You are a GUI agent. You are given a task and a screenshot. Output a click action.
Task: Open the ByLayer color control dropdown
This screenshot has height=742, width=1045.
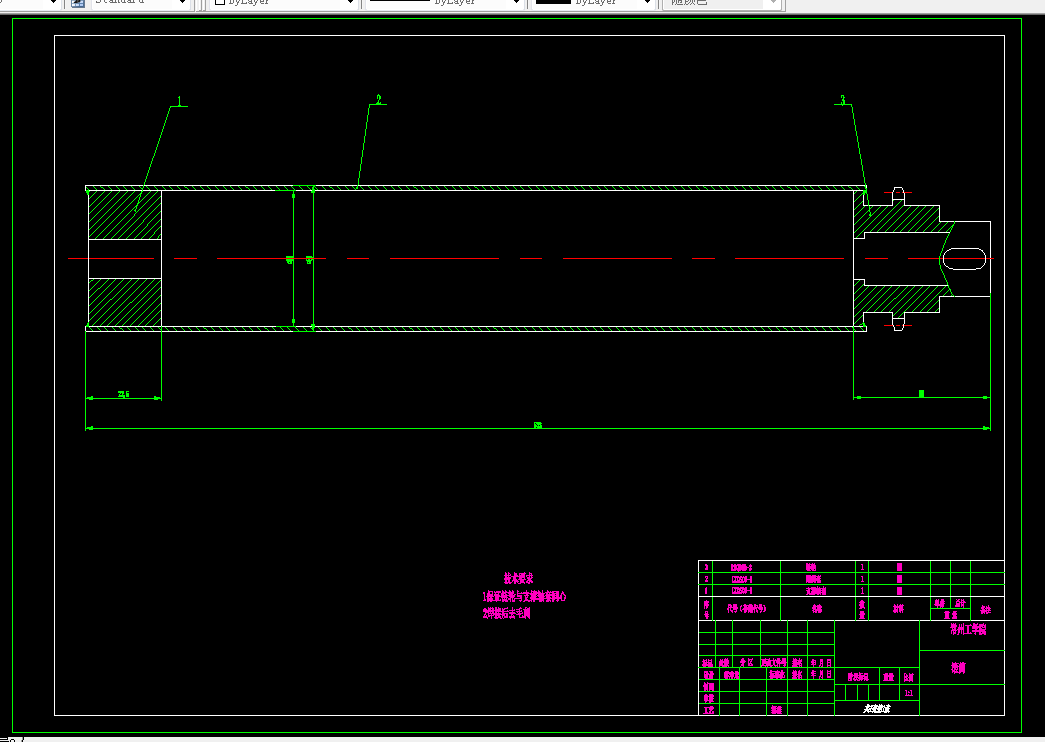(x=285, y=3)
